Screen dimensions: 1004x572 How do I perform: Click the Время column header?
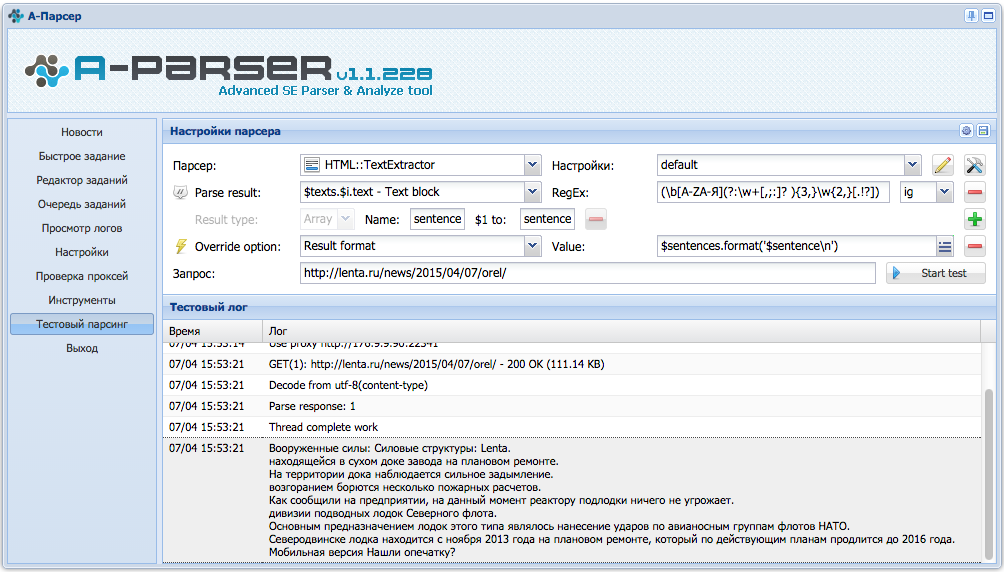213,331
